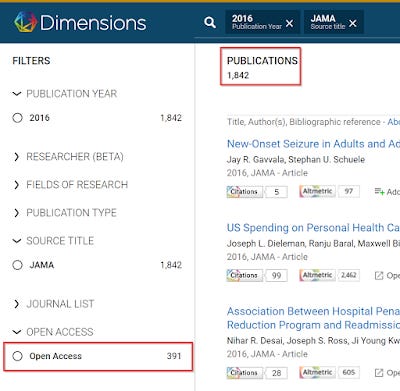Screen dimensions: 400x391
Task: Click the Publications tab showing 1,842
Action: 261,66
